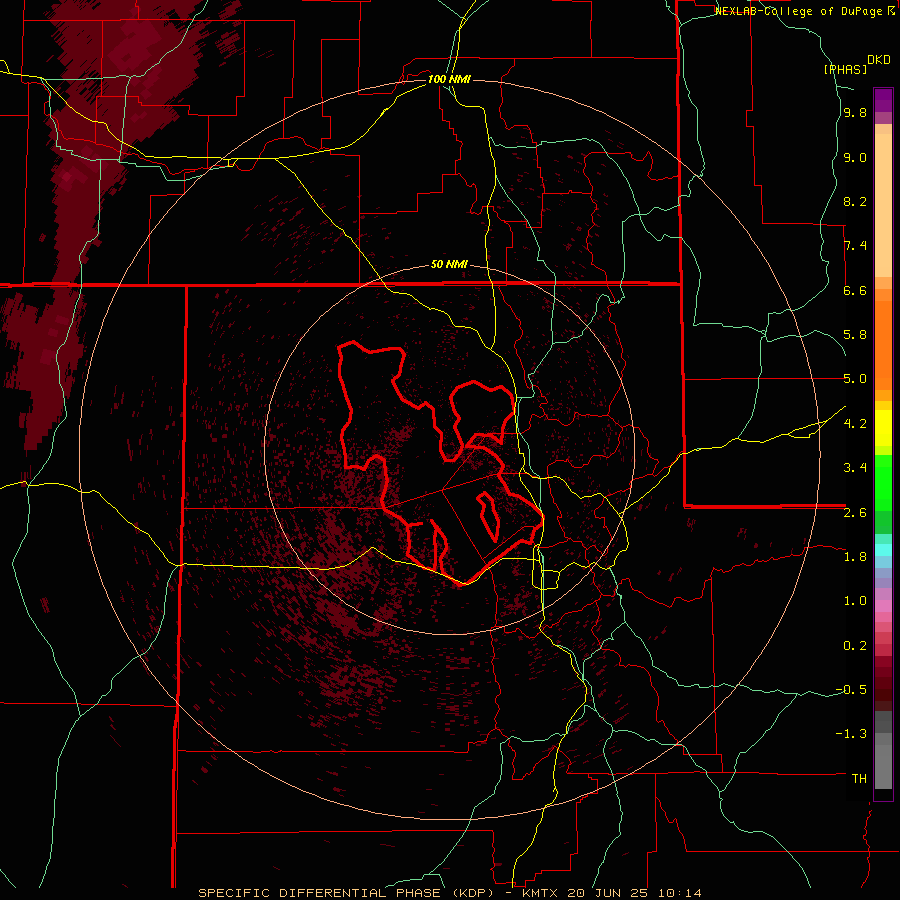Pick the cyan band on the colorbar
This screenshot has height=900, width=900.
tap(883, 550)
